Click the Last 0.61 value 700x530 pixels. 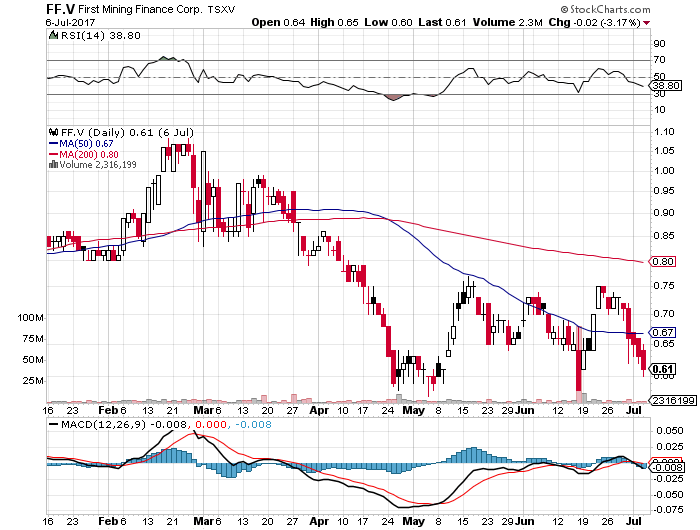442,22
